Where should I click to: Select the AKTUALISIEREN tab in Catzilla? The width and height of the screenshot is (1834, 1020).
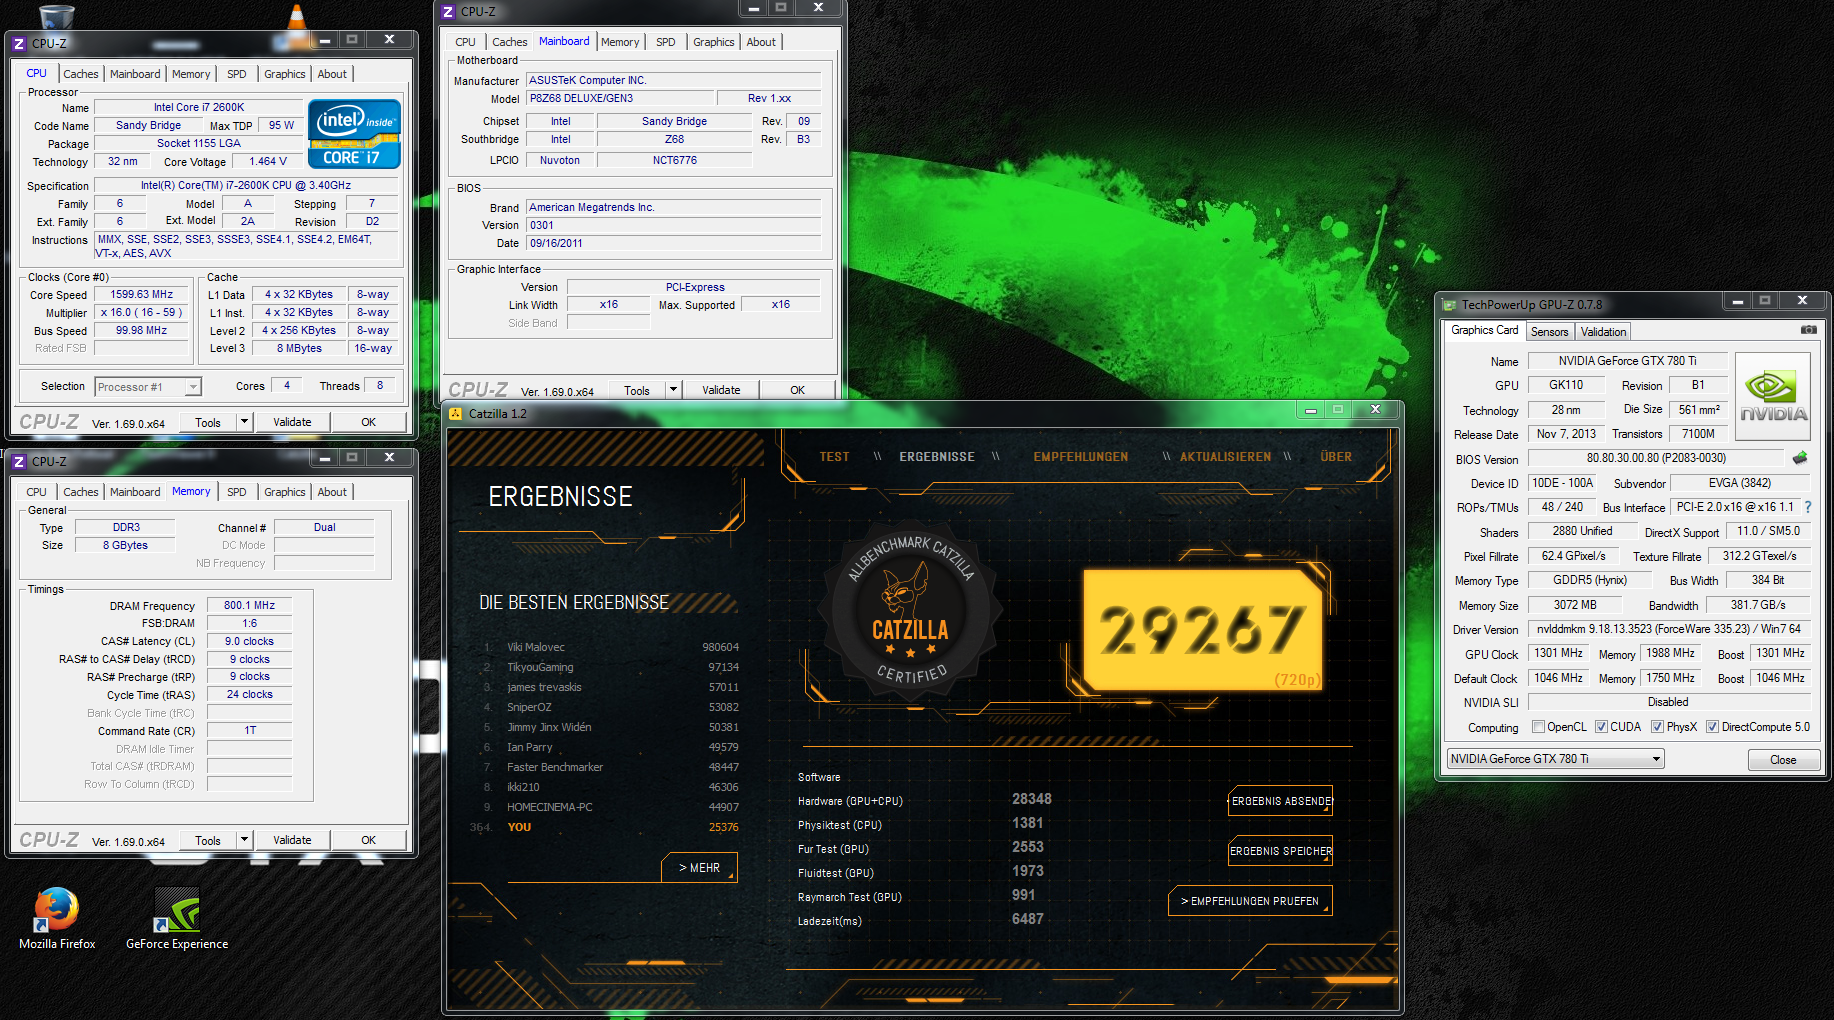(x=1225, y=457)
